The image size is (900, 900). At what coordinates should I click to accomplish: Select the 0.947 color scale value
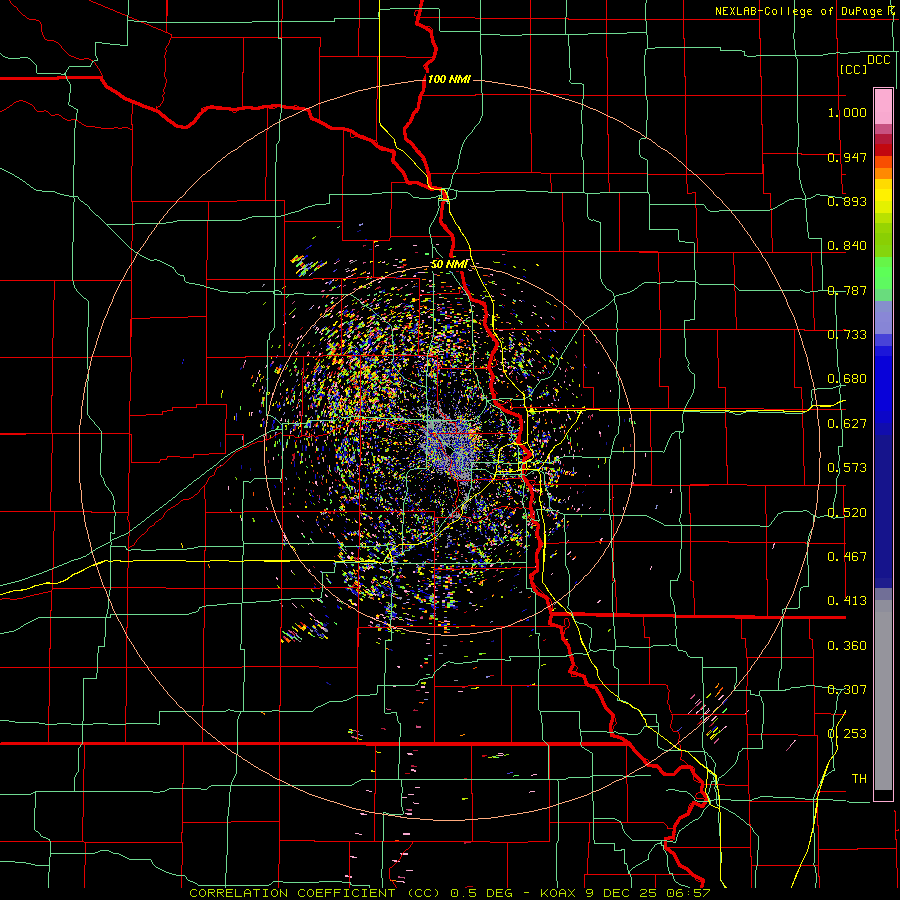click(847, 157)
